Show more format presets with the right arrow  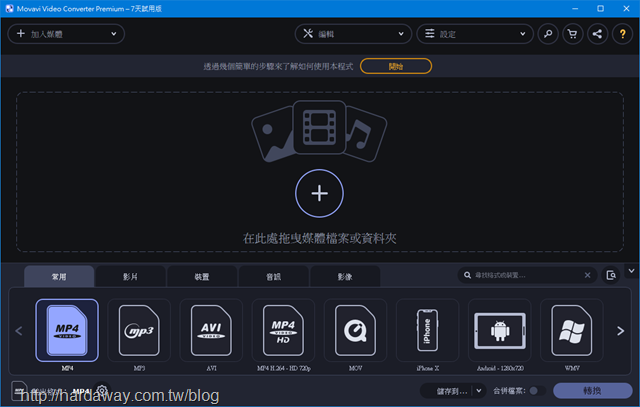pos(620,331)
